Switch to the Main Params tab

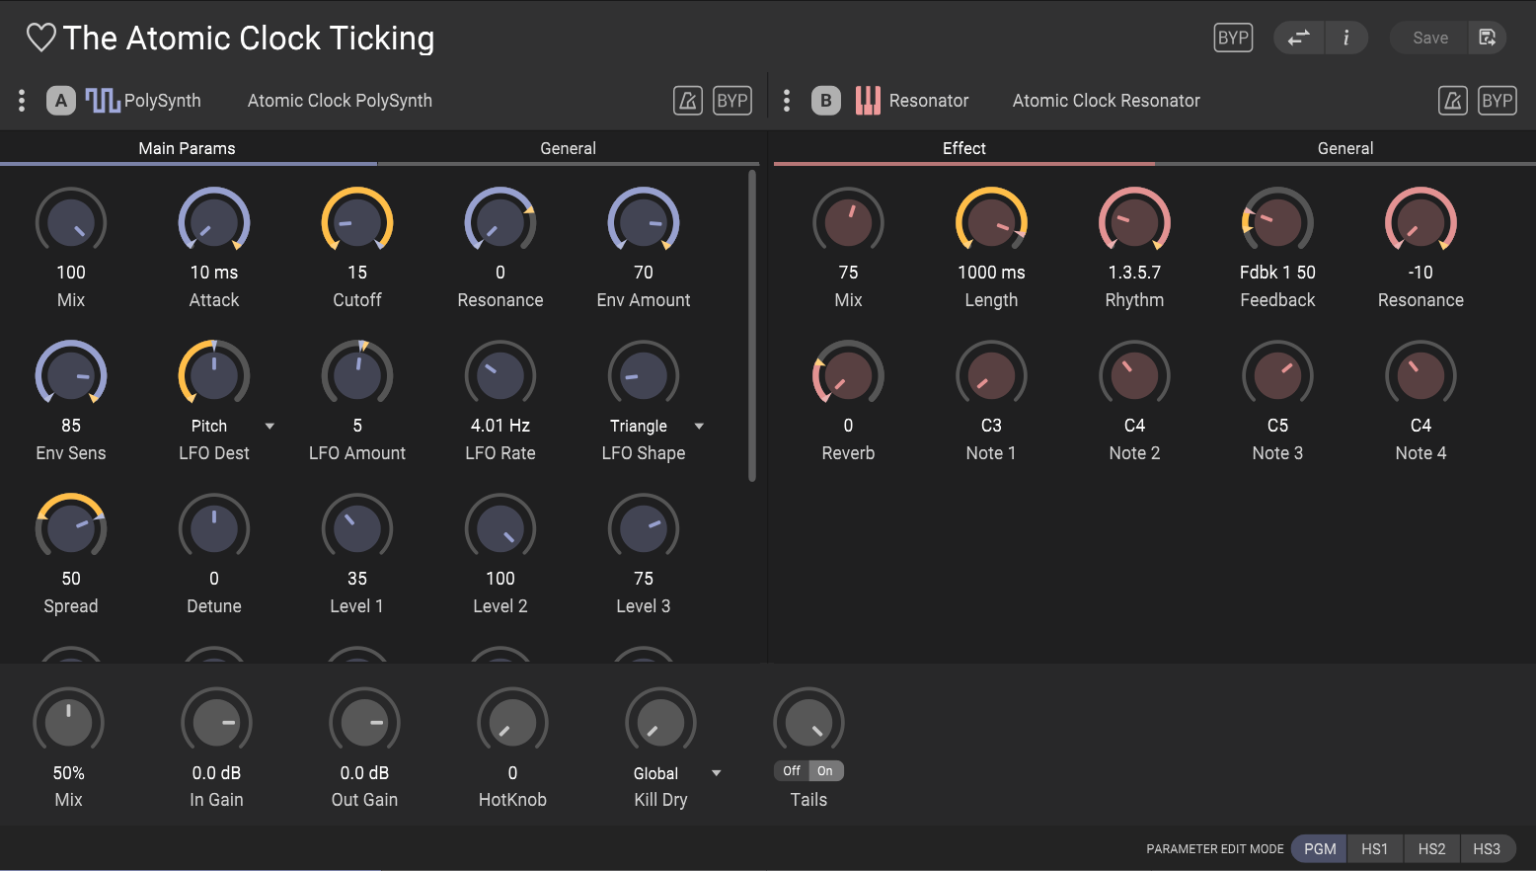pyautogui.click(x=188, y=148)
